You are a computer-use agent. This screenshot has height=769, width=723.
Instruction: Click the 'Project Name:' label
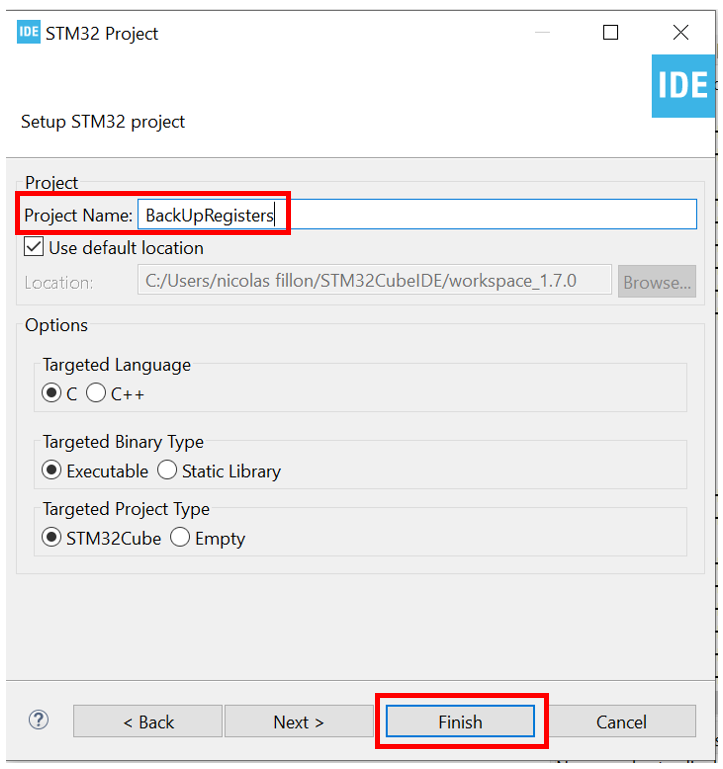[78, 215]
